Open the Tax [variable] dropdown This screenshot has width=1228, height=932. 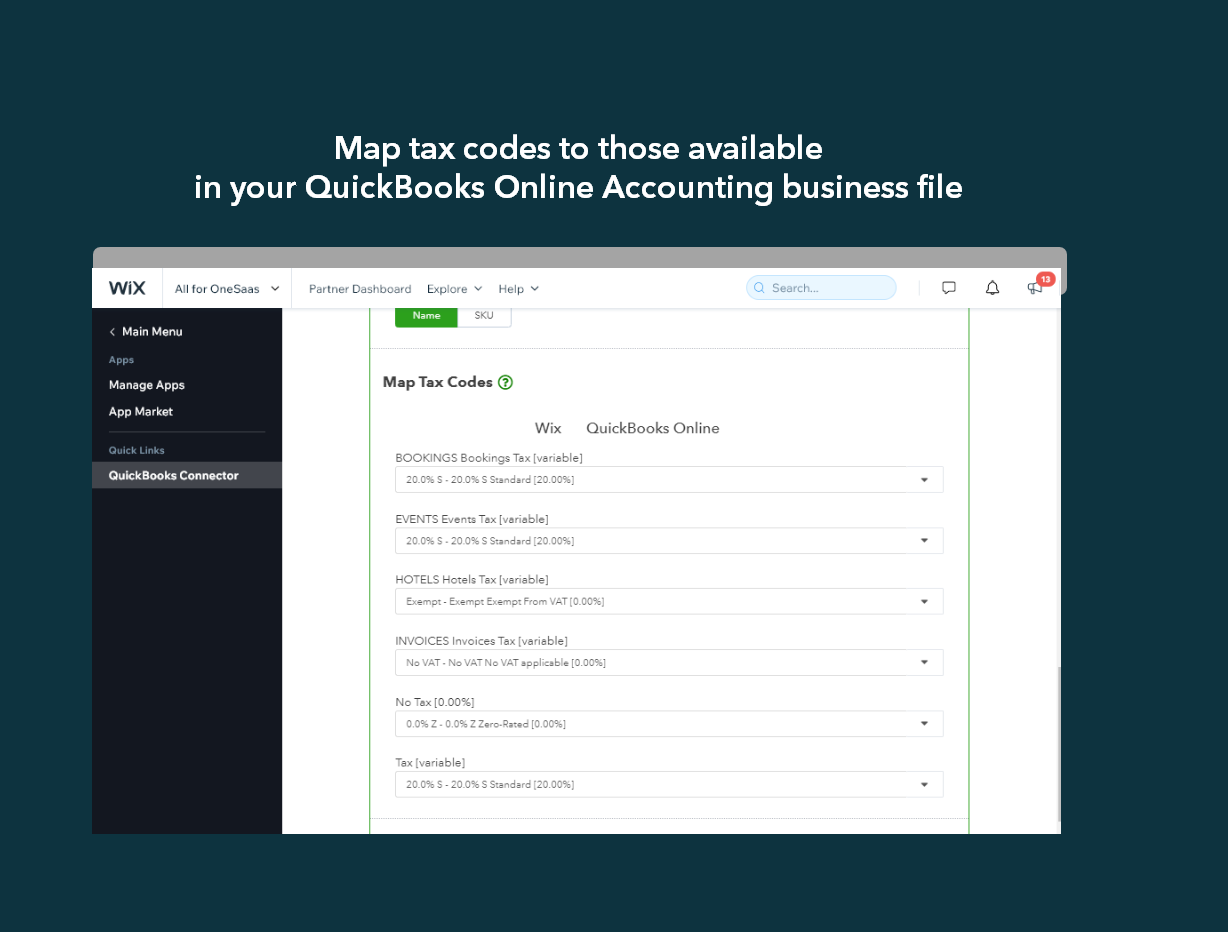click(669, 785)
